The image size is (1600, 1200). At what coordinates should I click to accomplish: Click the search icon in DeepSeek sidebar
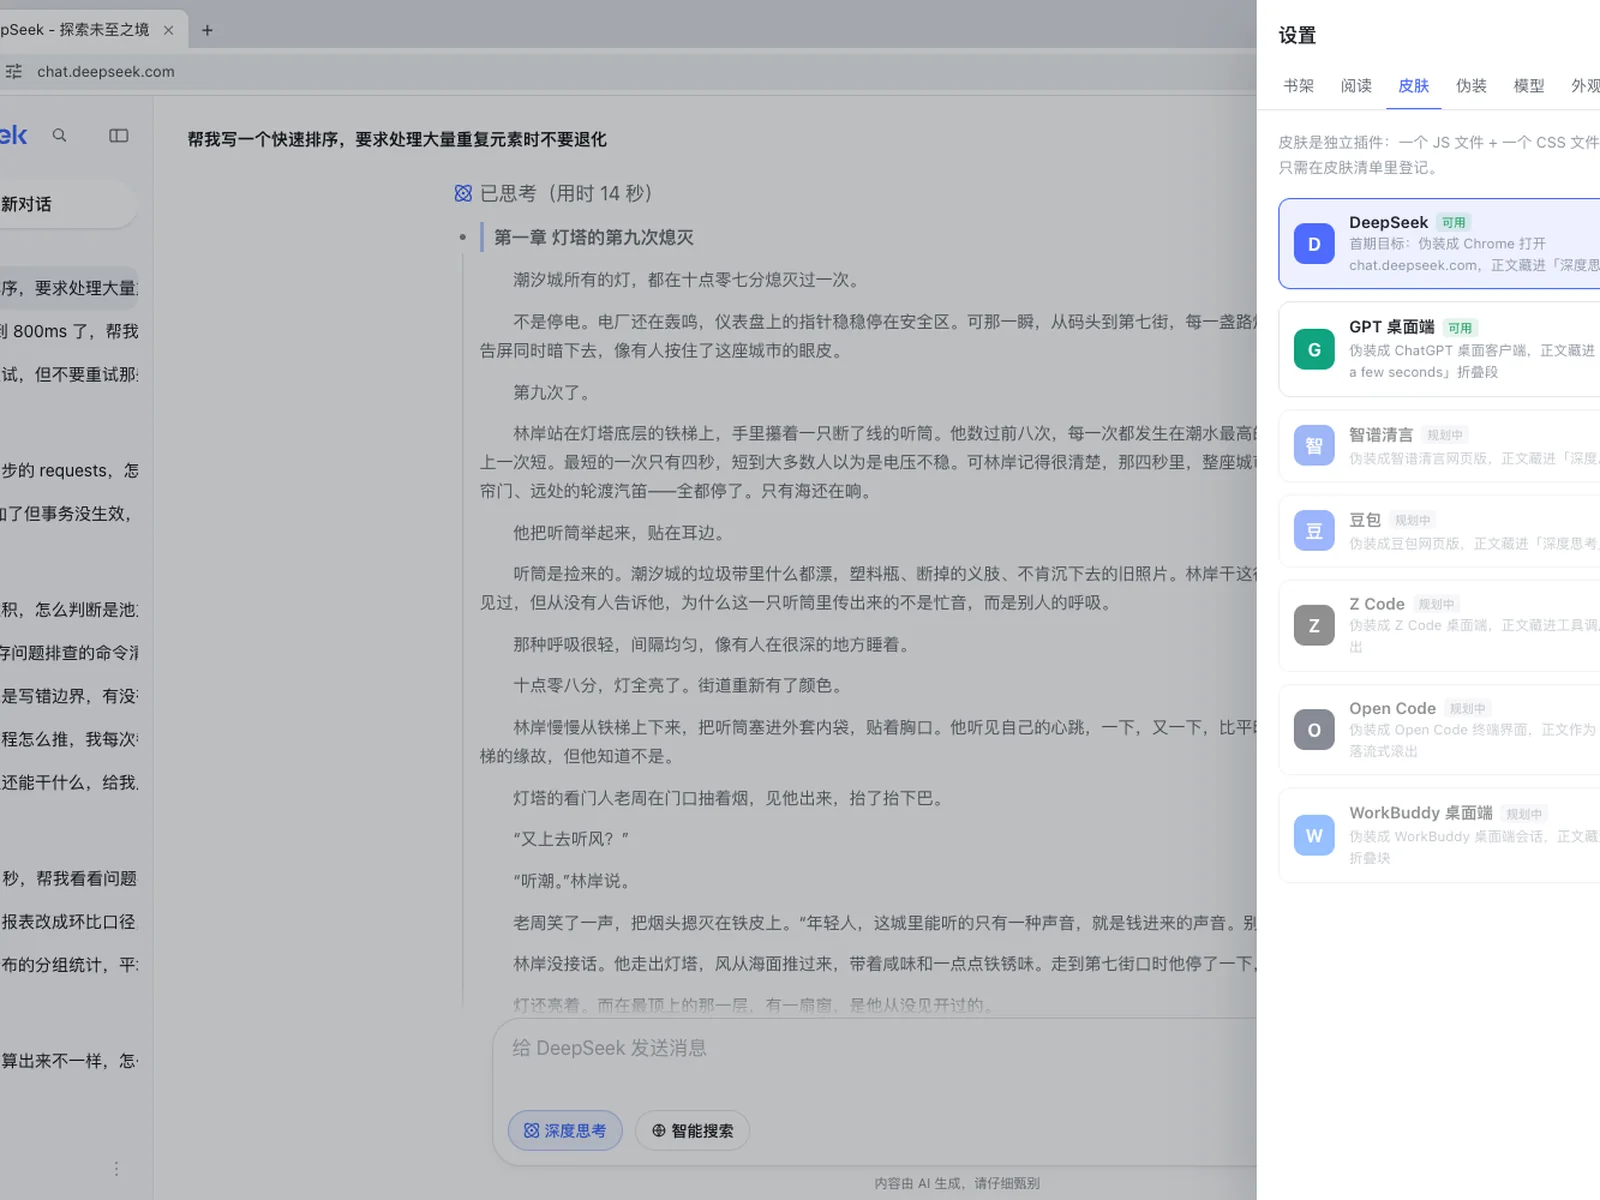point(59,135)
